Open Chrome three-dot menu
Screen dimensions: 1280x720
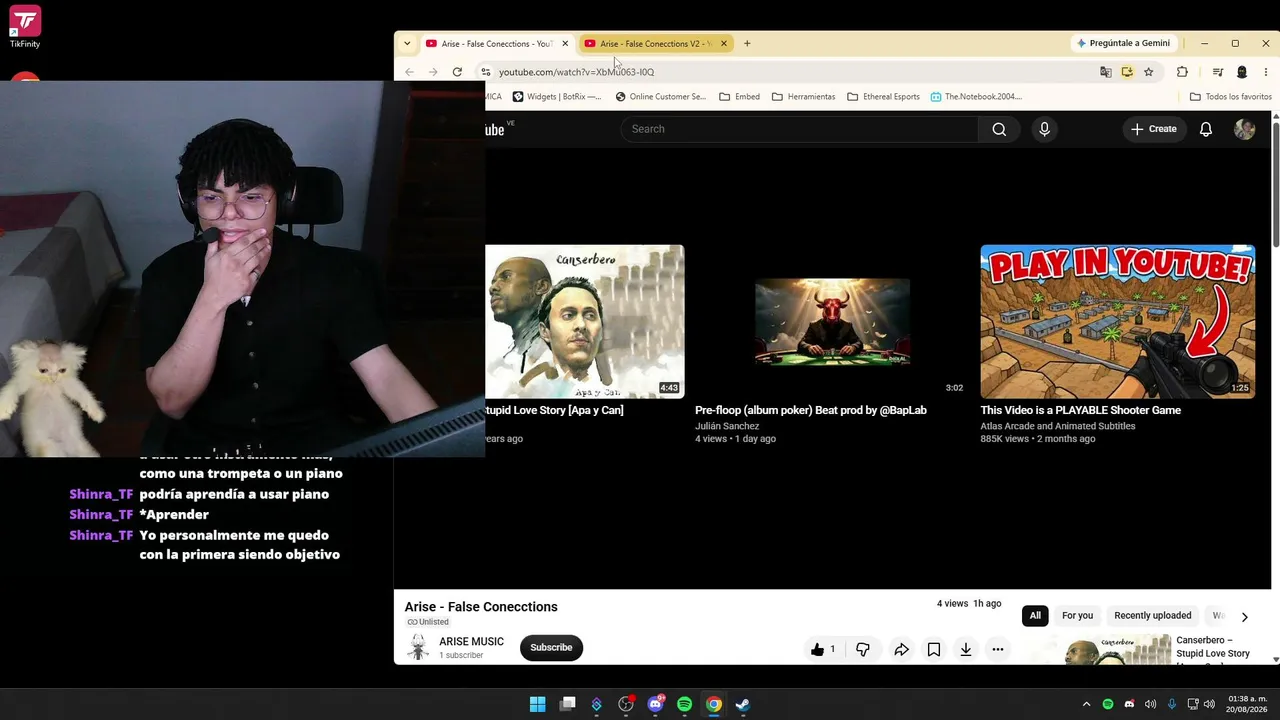tap(1266, 72)
